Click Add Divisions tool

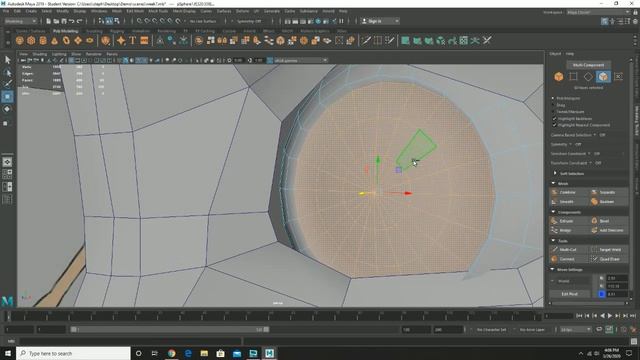(x=609, y=230)
